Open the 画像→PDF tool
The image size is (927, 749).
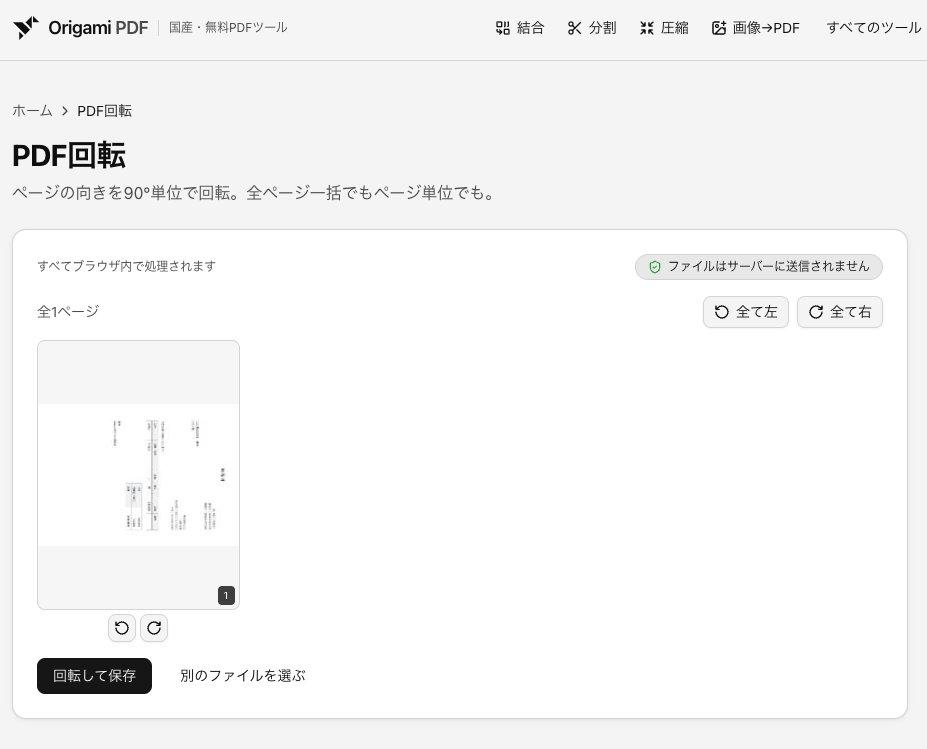[756, 28]
